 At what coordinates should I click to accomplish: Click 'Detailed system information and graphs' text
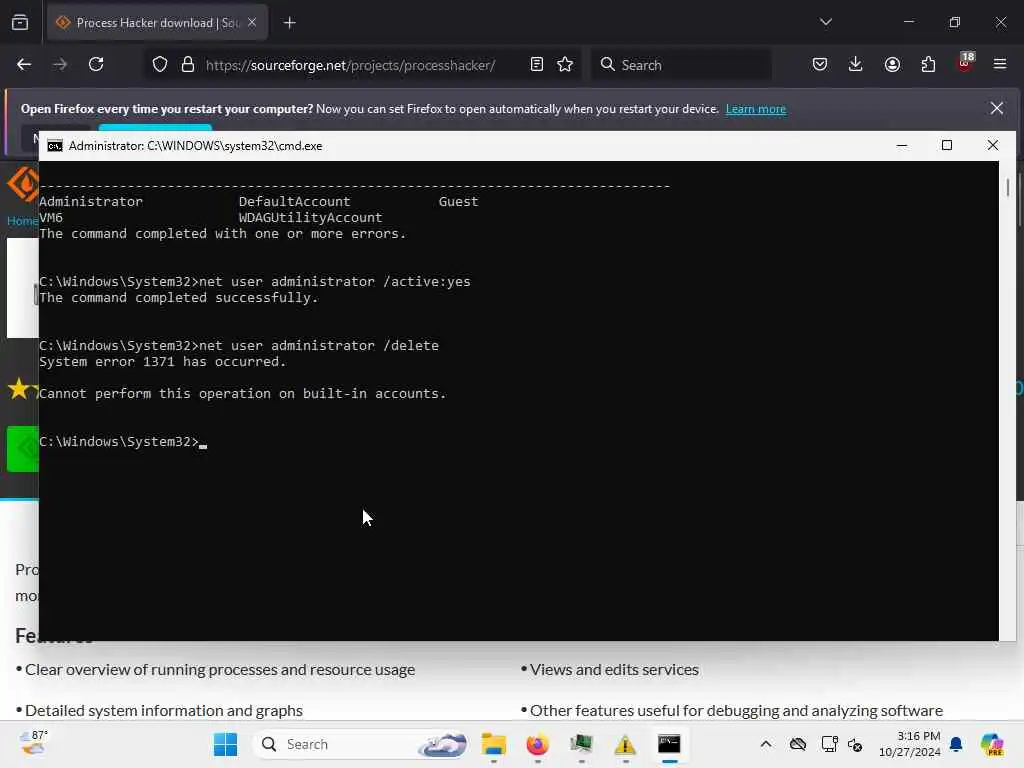coord(164,711)
